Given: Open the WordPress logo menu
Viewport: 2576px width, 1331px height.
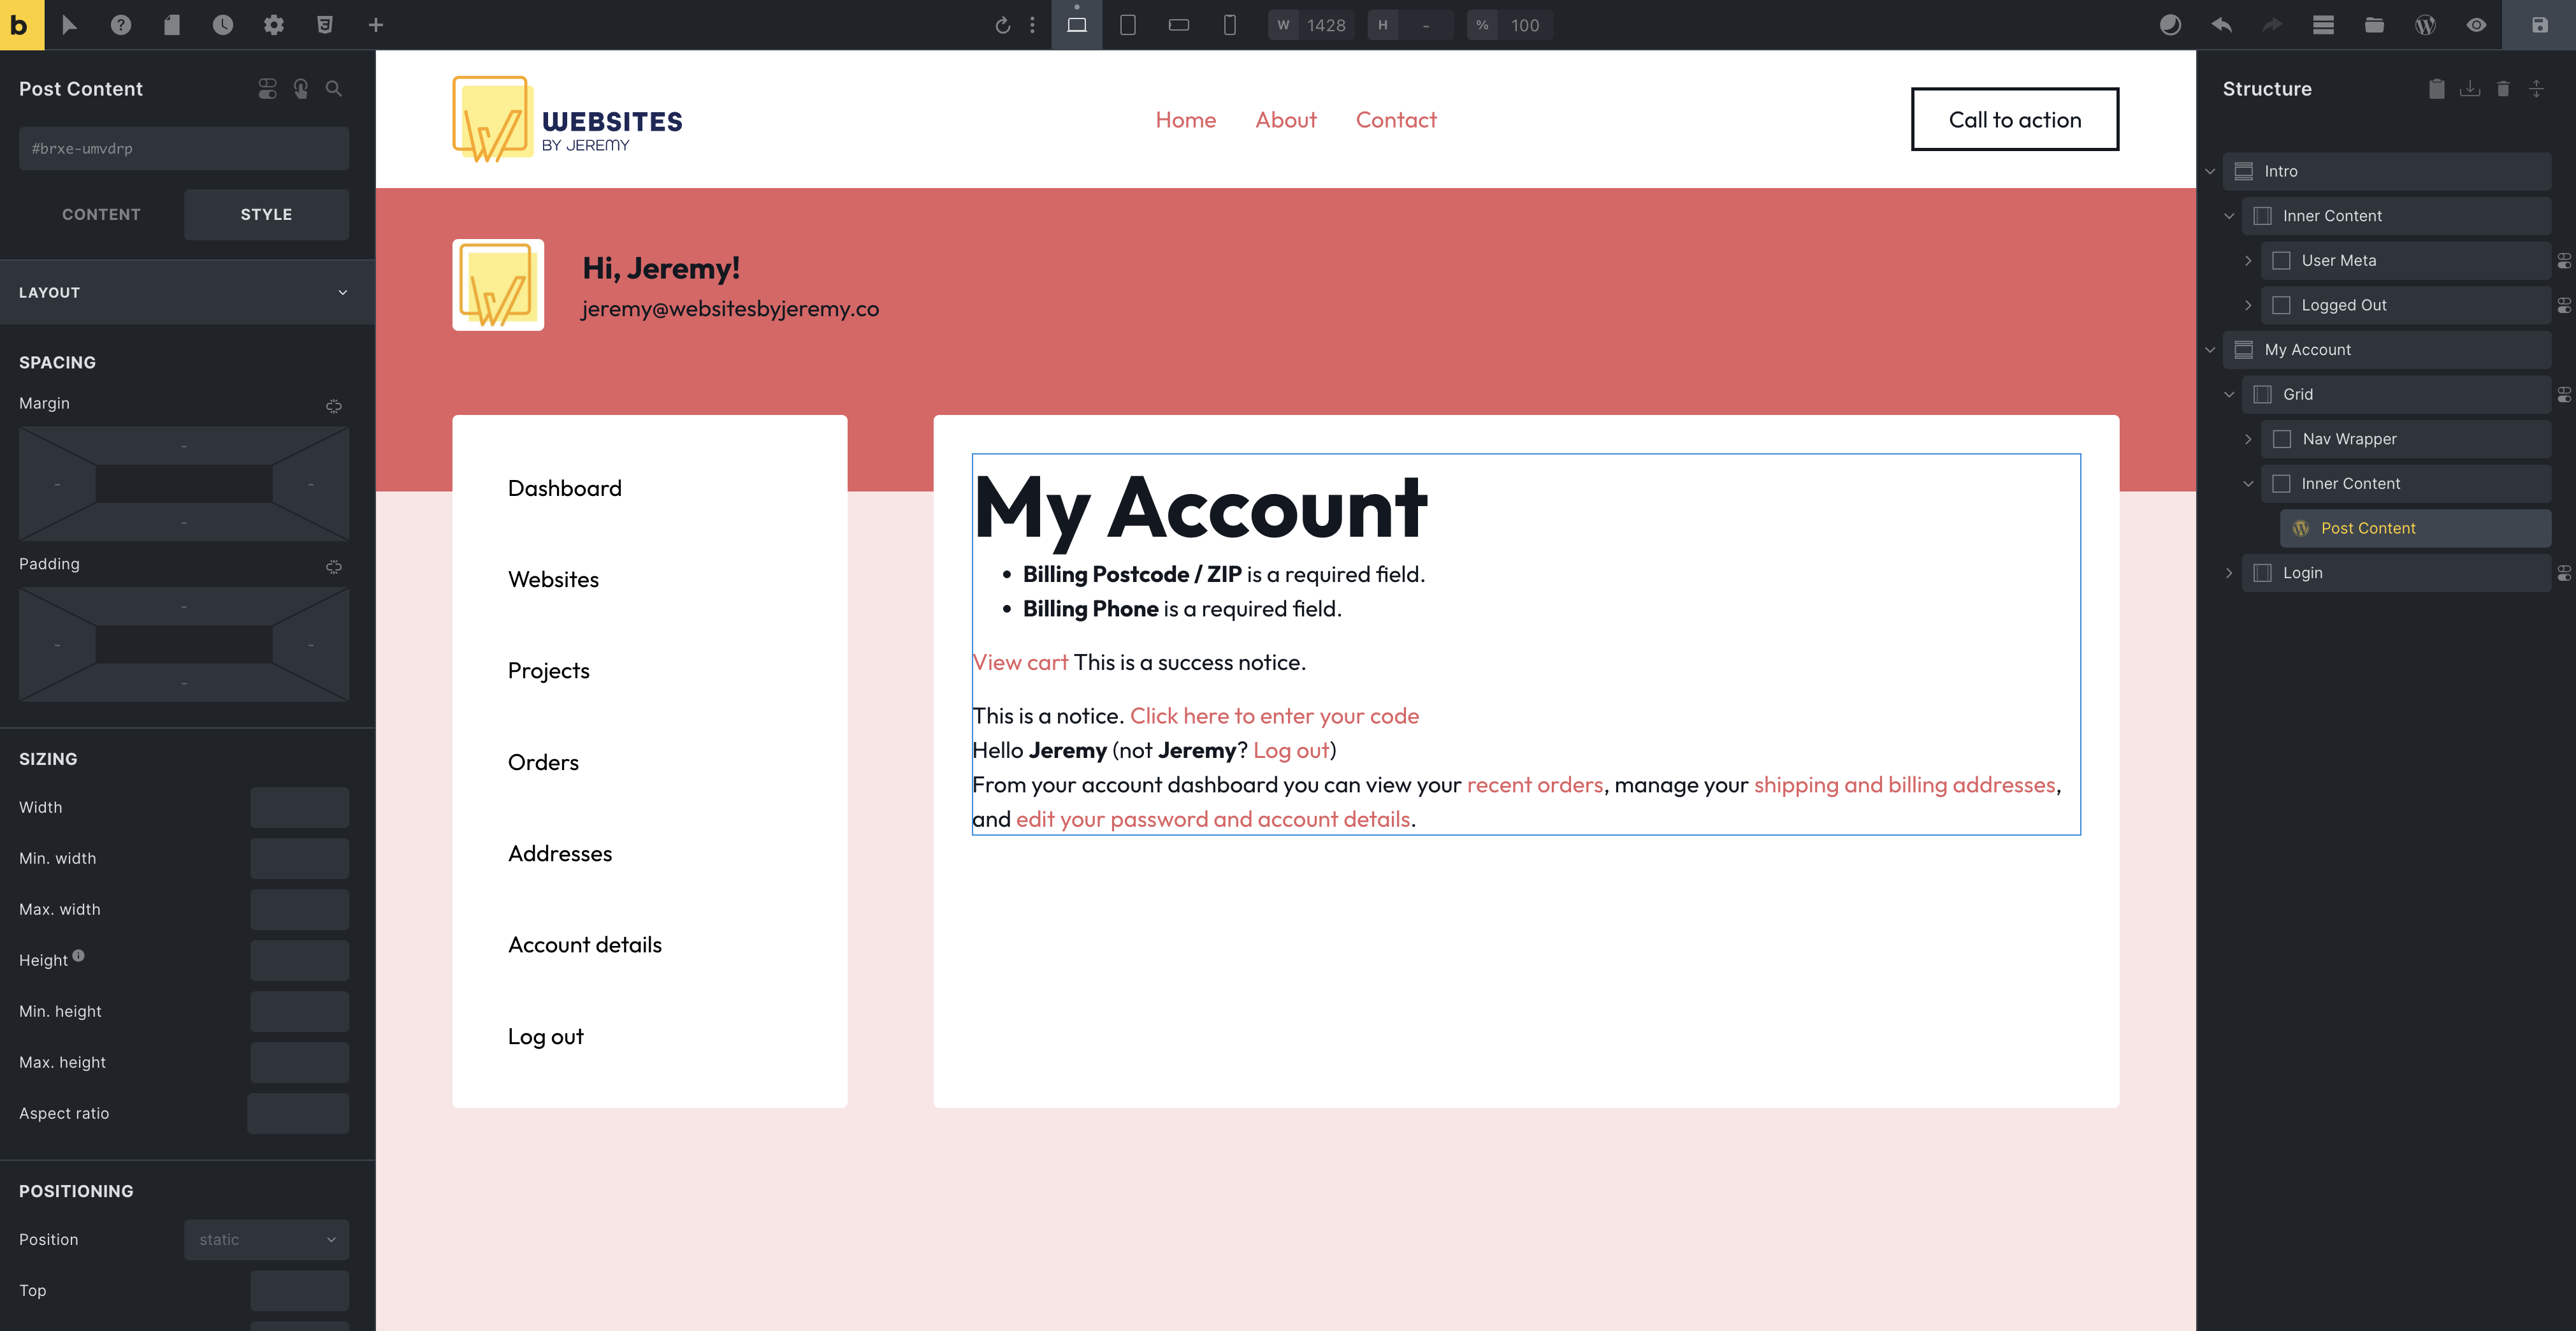Looking at the screenshot, I should (x=2425, y=25).
